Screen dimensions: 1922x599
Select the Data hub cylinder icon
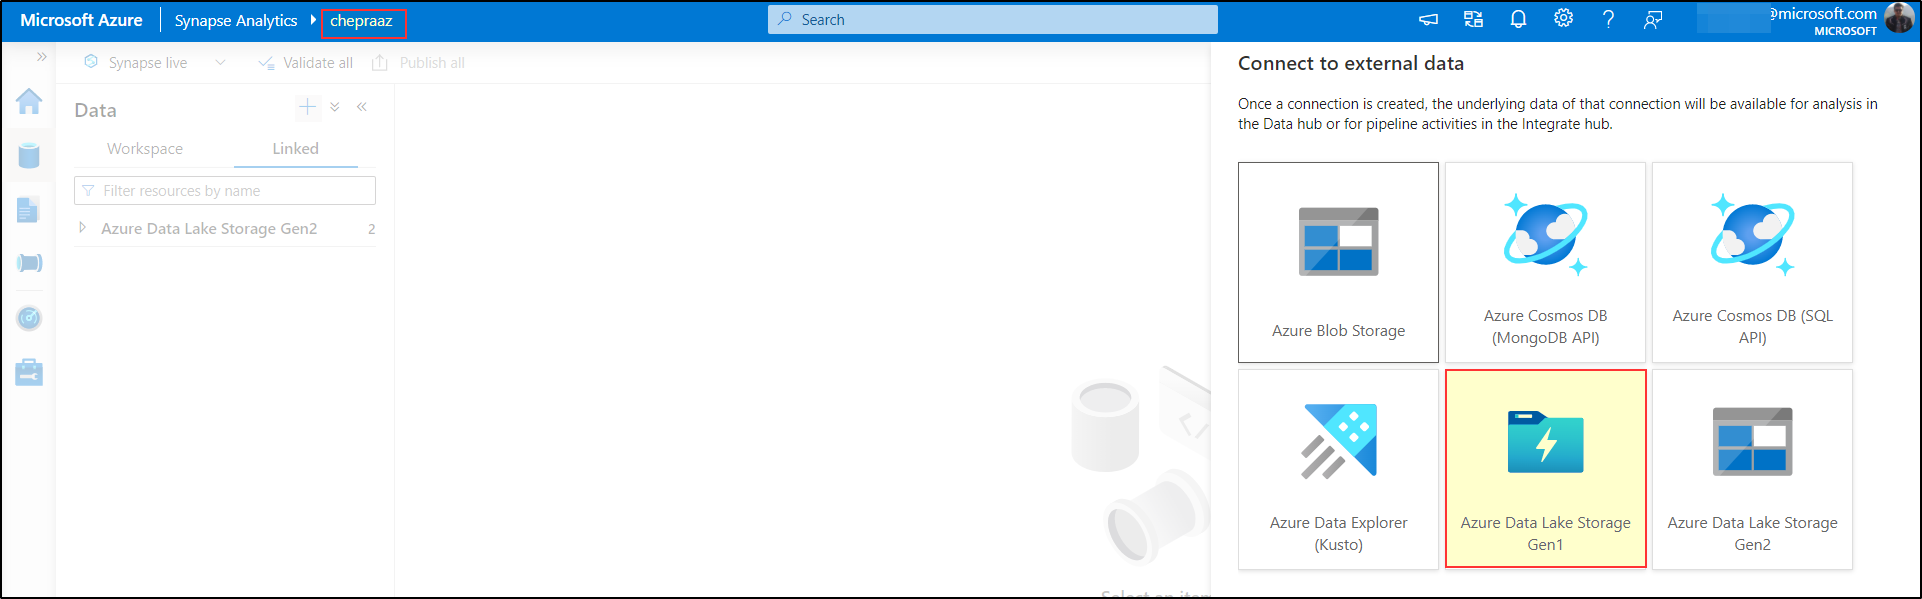(29, 155)
